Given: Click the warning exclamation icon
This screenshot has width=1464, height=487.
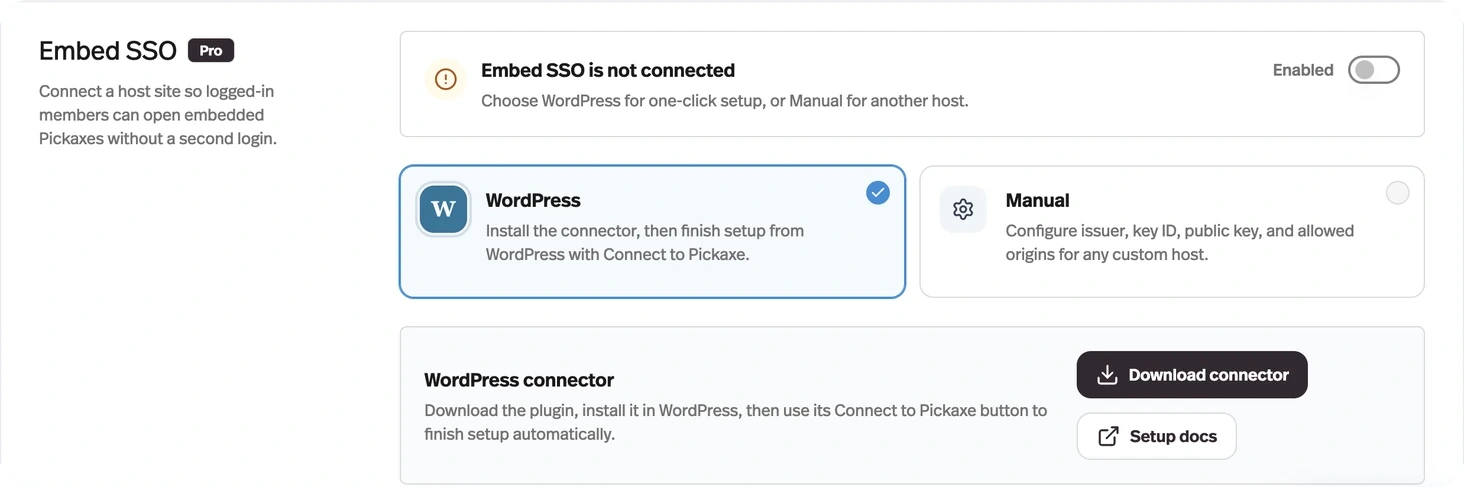Looking at the screenshot, I should [446, 80].
